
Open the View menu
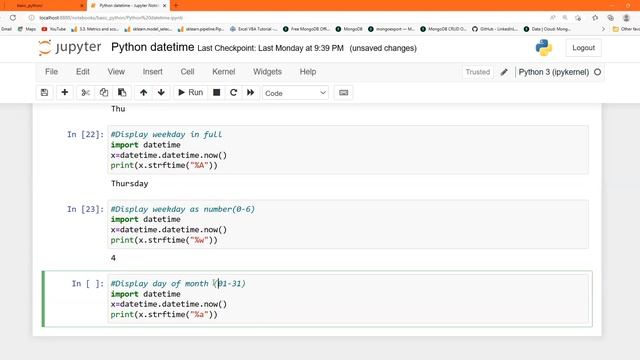point(116,72)
